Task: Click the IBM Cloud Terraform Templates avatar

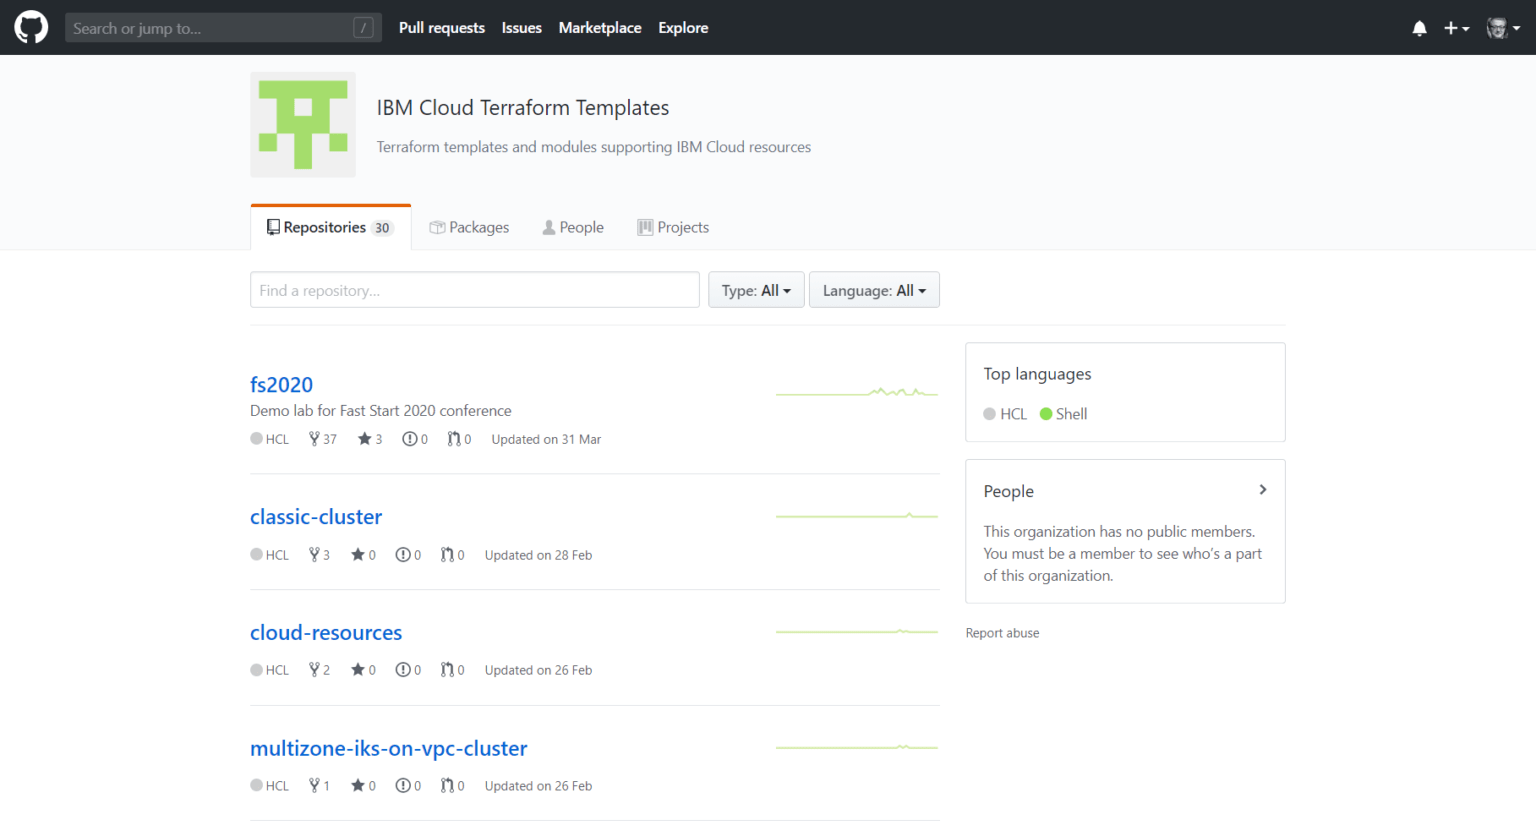Action: coord(303,125)
